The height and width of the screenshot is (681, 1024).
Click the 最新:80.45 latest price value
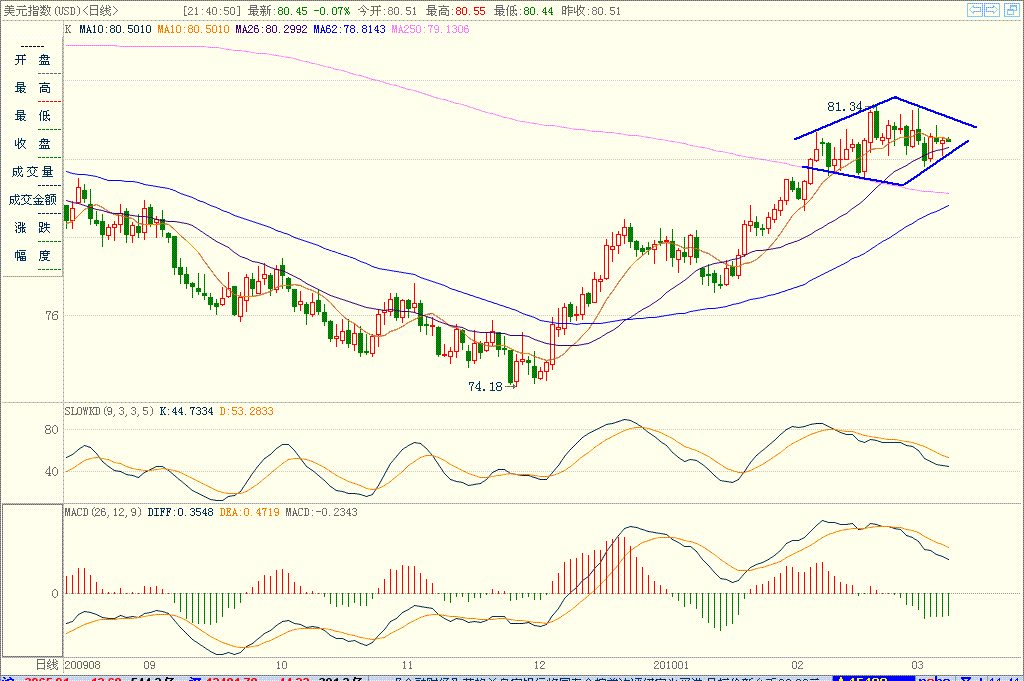[x=278, y=11]
